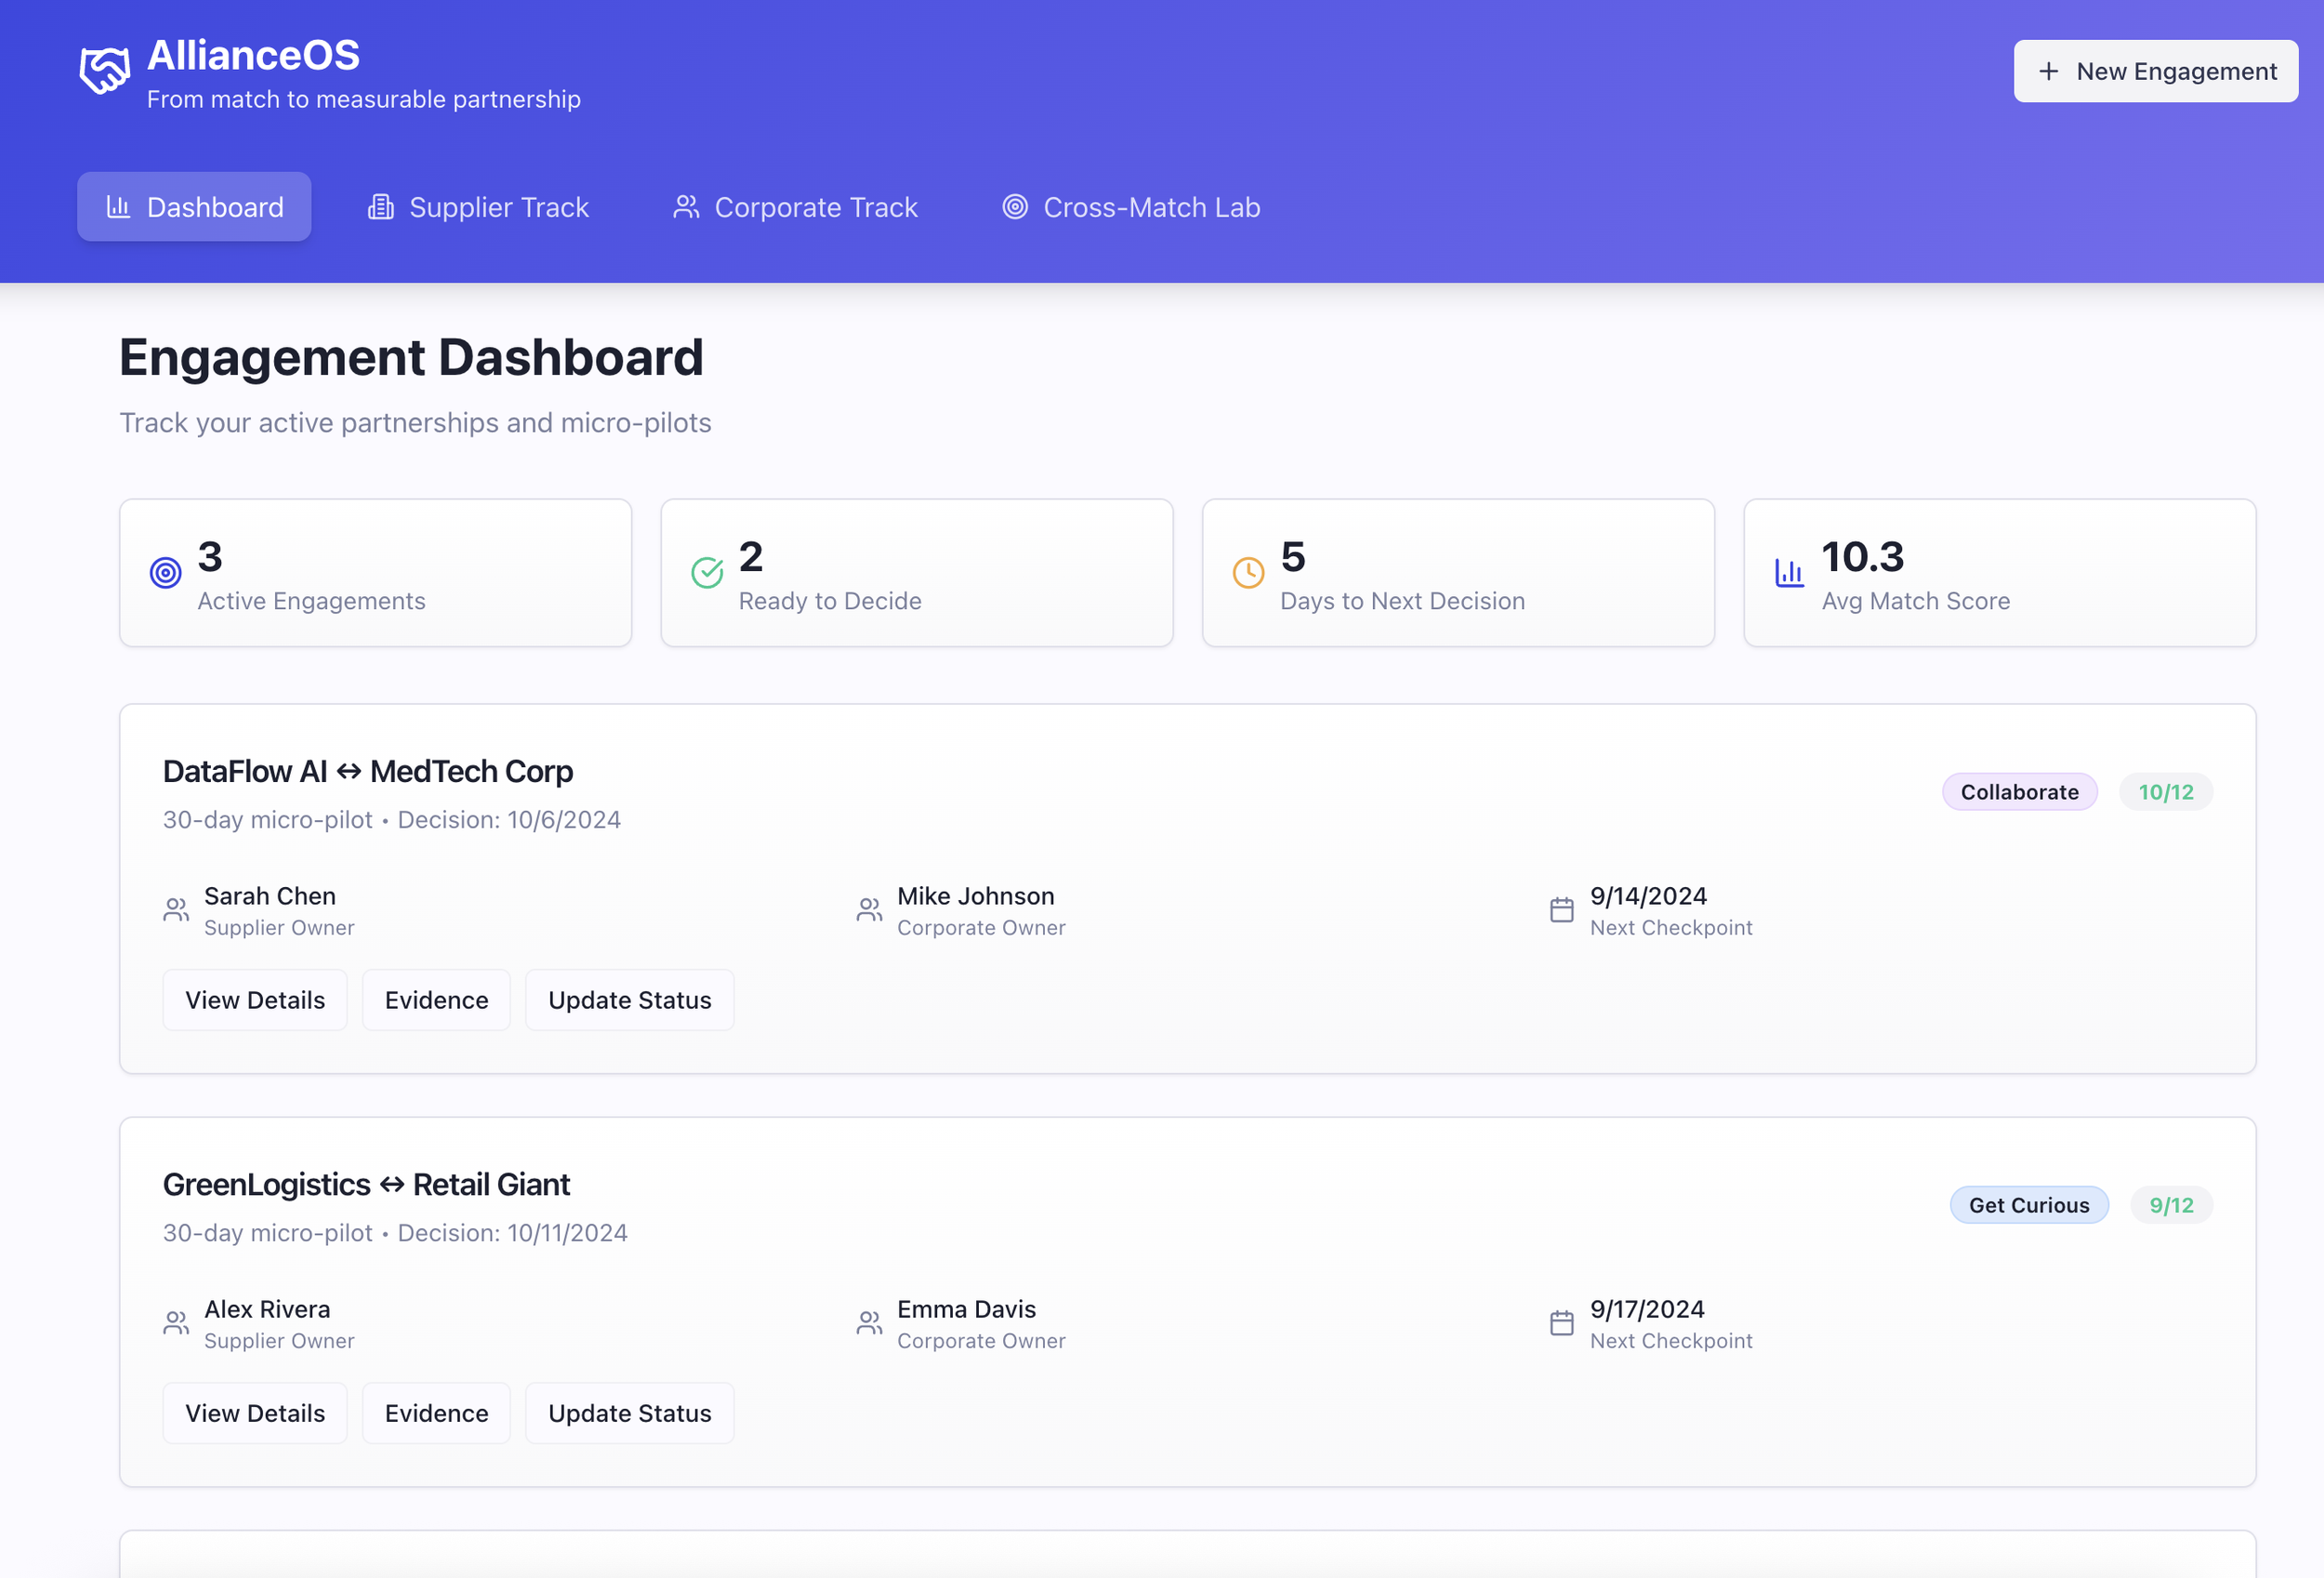Screen dimensions: 2324x1578
Task: Click the people icon next to Emma Davis
Action: [869, 1323]
